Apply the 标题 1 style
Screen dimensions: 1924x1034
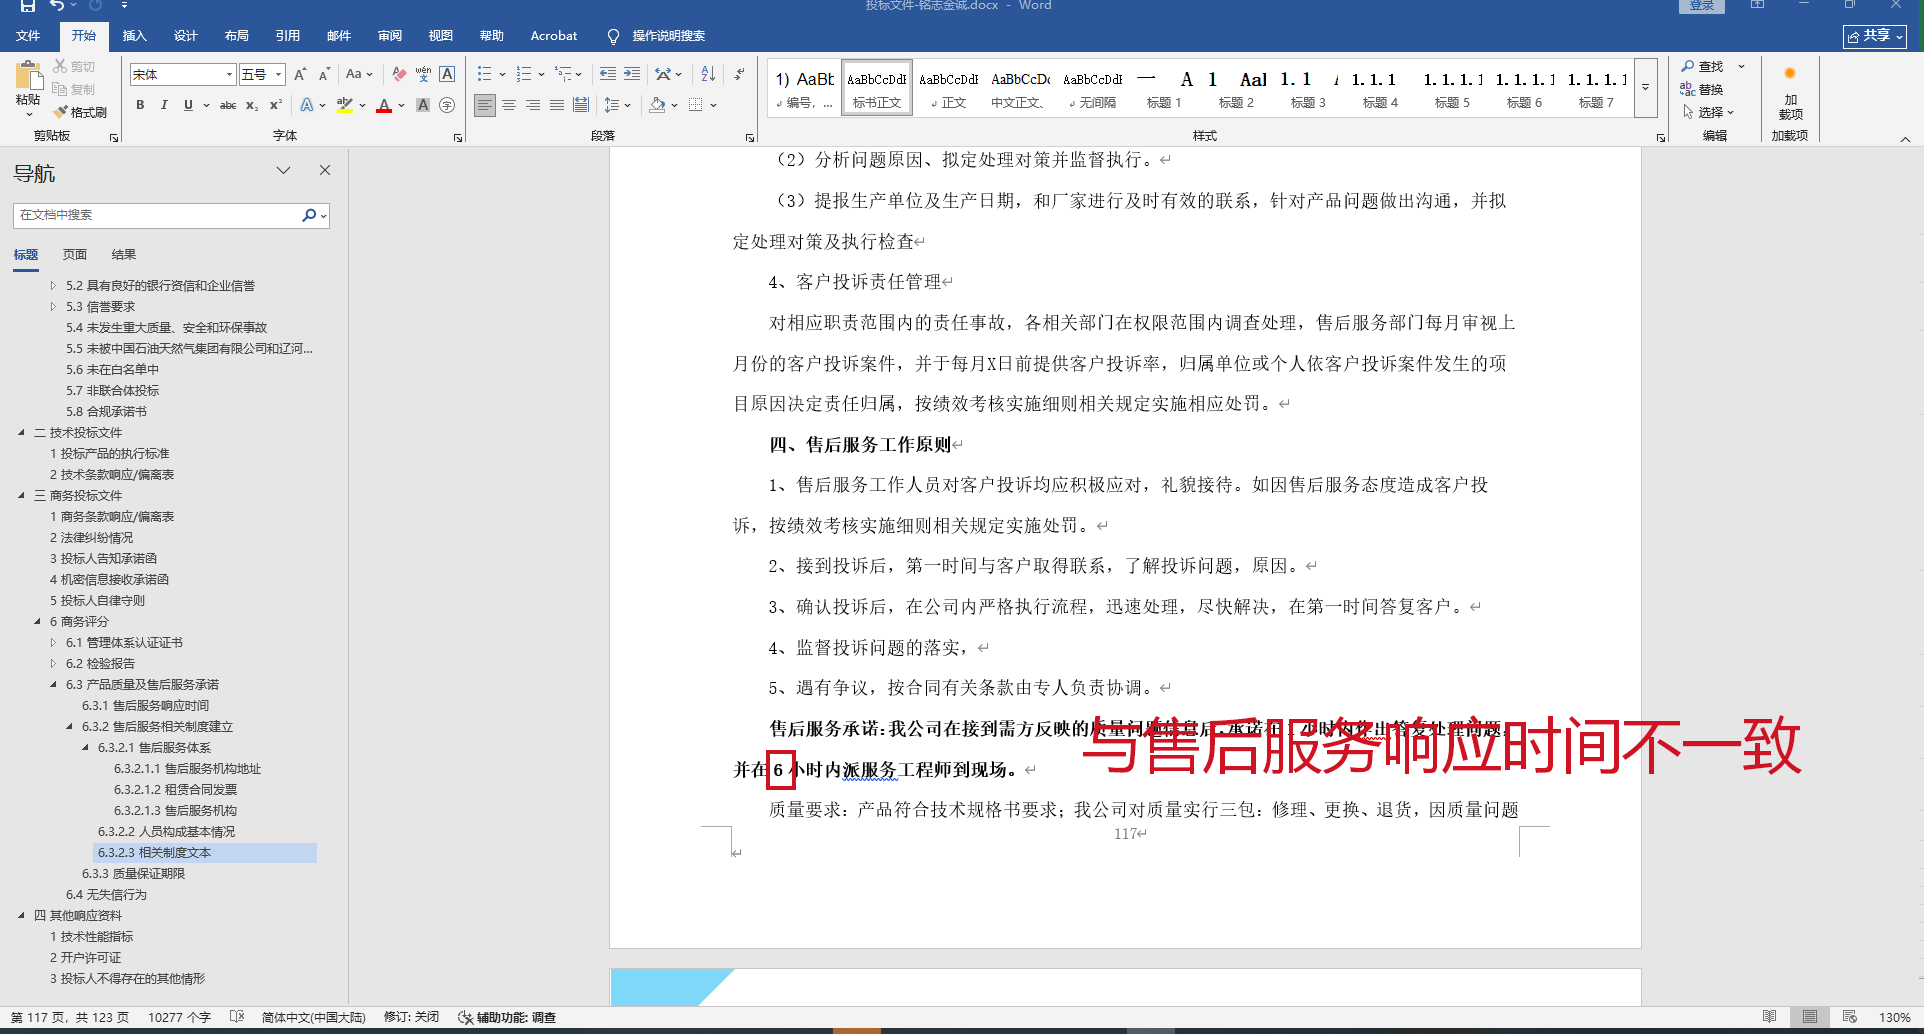(1165, 89)
